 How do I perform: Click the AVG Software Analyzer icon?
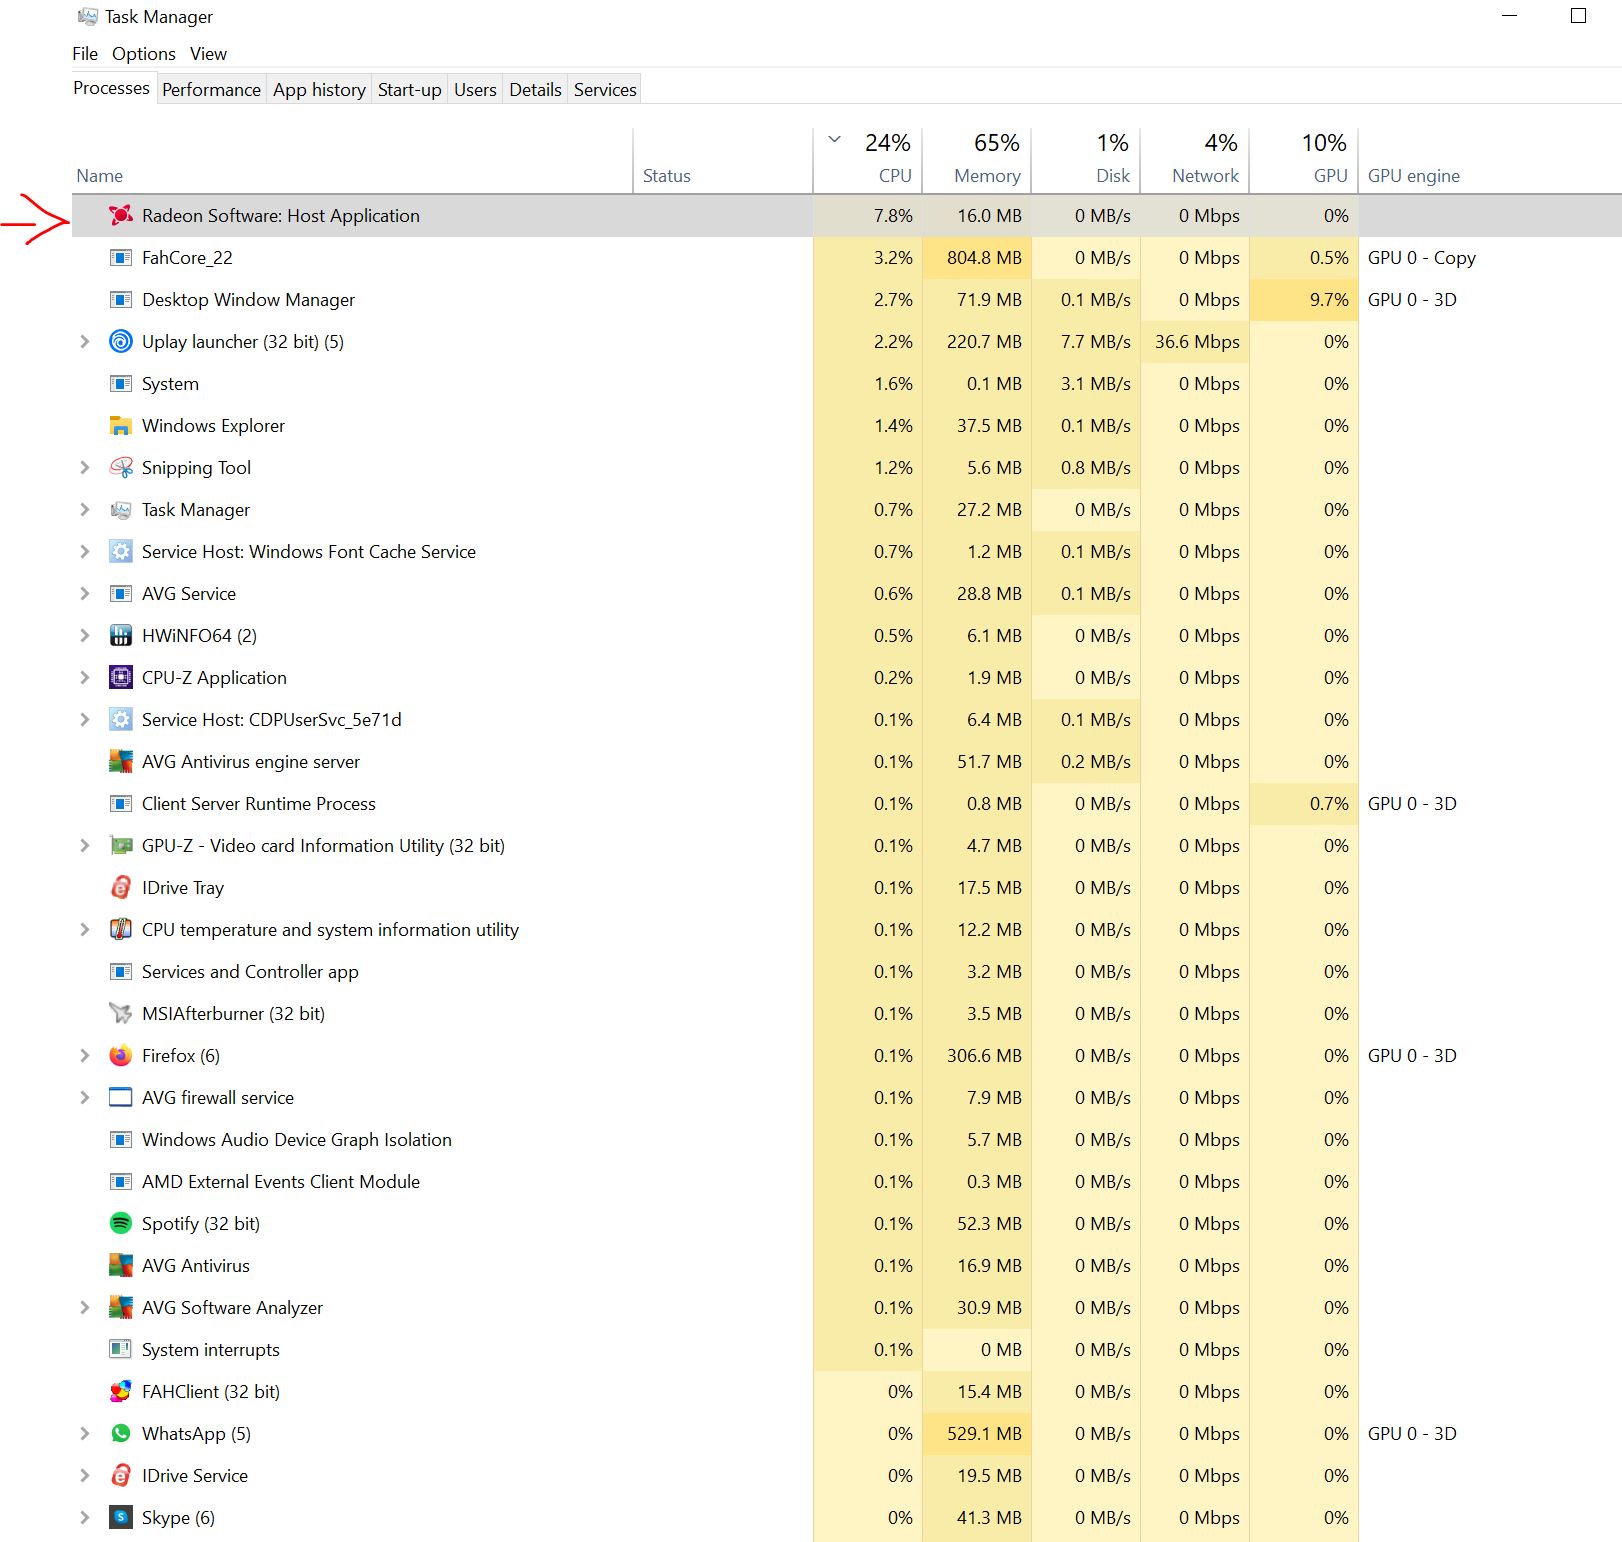click(121, 1307)
